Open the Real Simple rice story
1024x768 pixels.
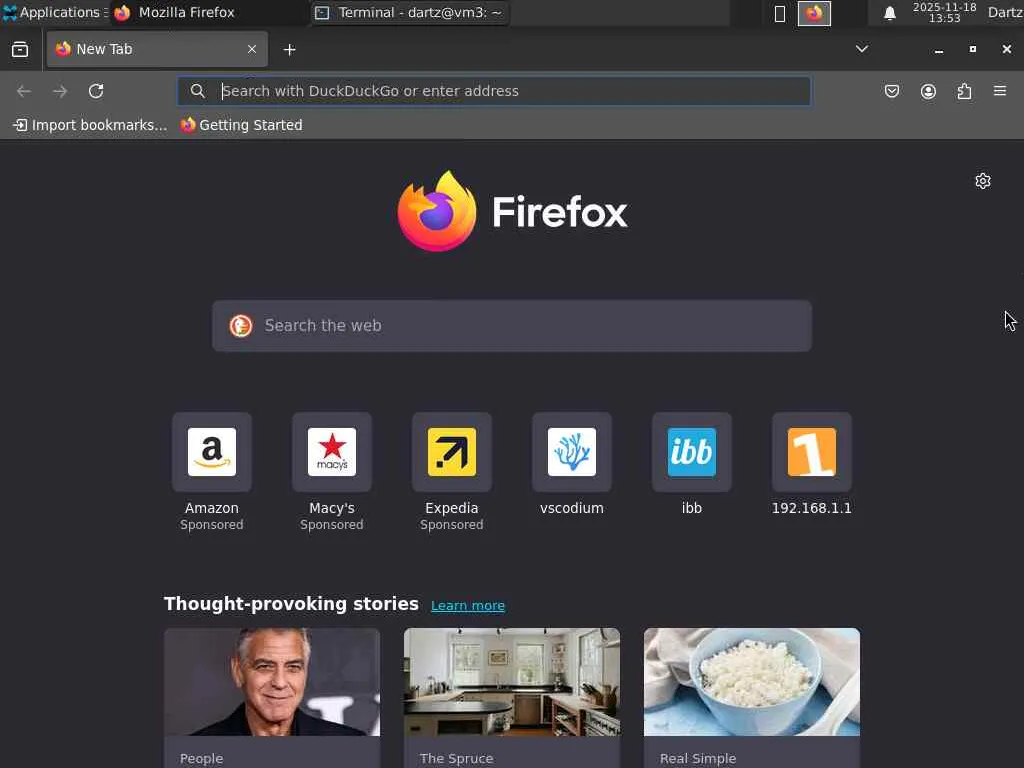pos(752,682)
